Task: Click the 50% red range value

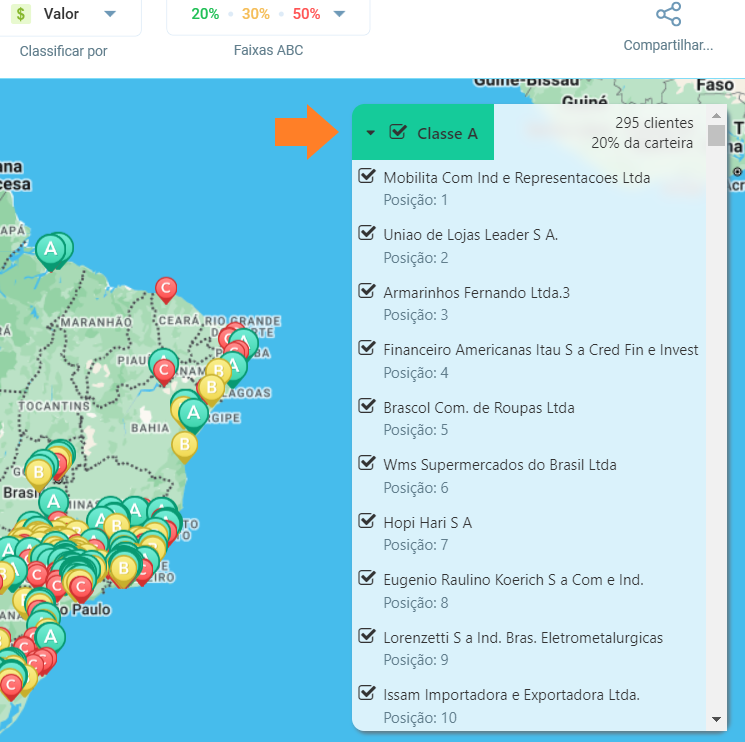Action: tap(306, 14)
